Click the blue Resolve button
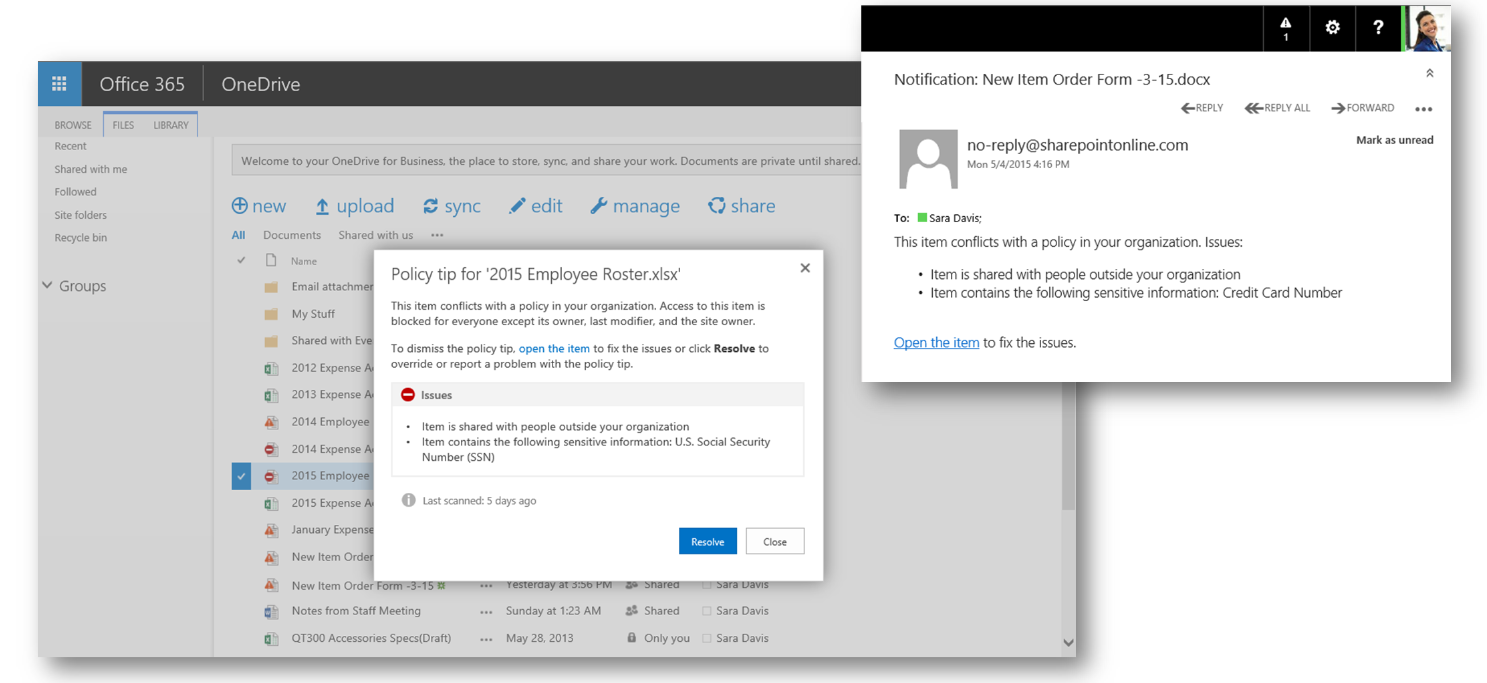The height and width of the screenshot is (683, 1487). (x=707, y=541)
